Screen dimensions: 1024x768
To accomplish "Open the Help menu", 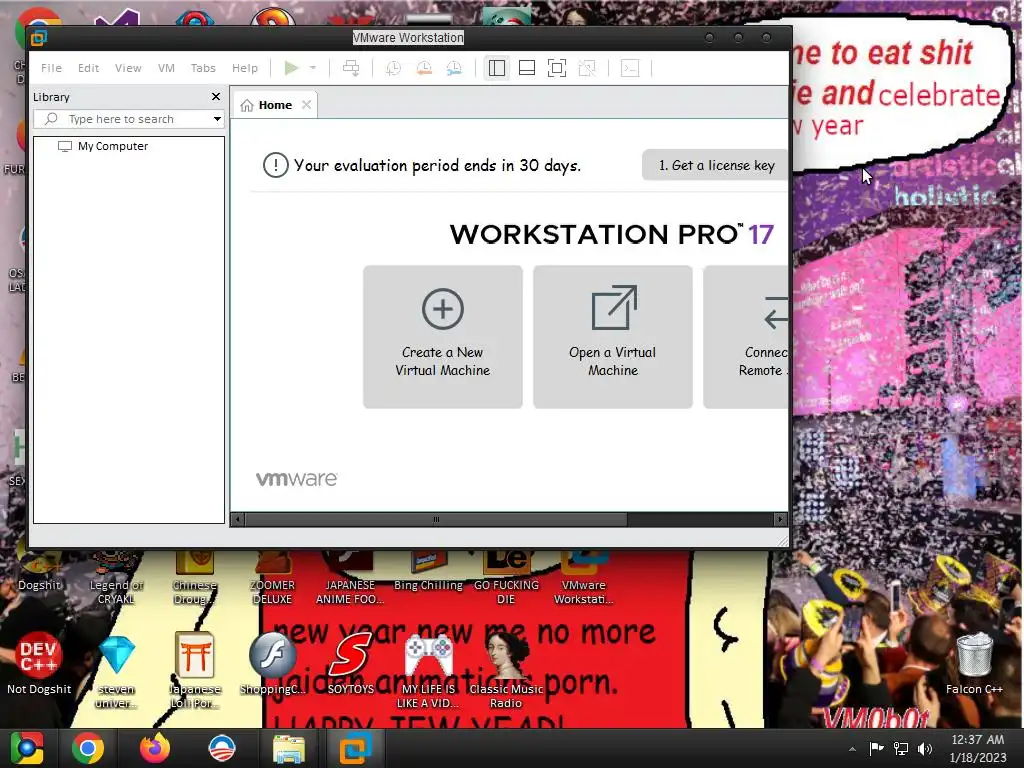I will [245, 68].
